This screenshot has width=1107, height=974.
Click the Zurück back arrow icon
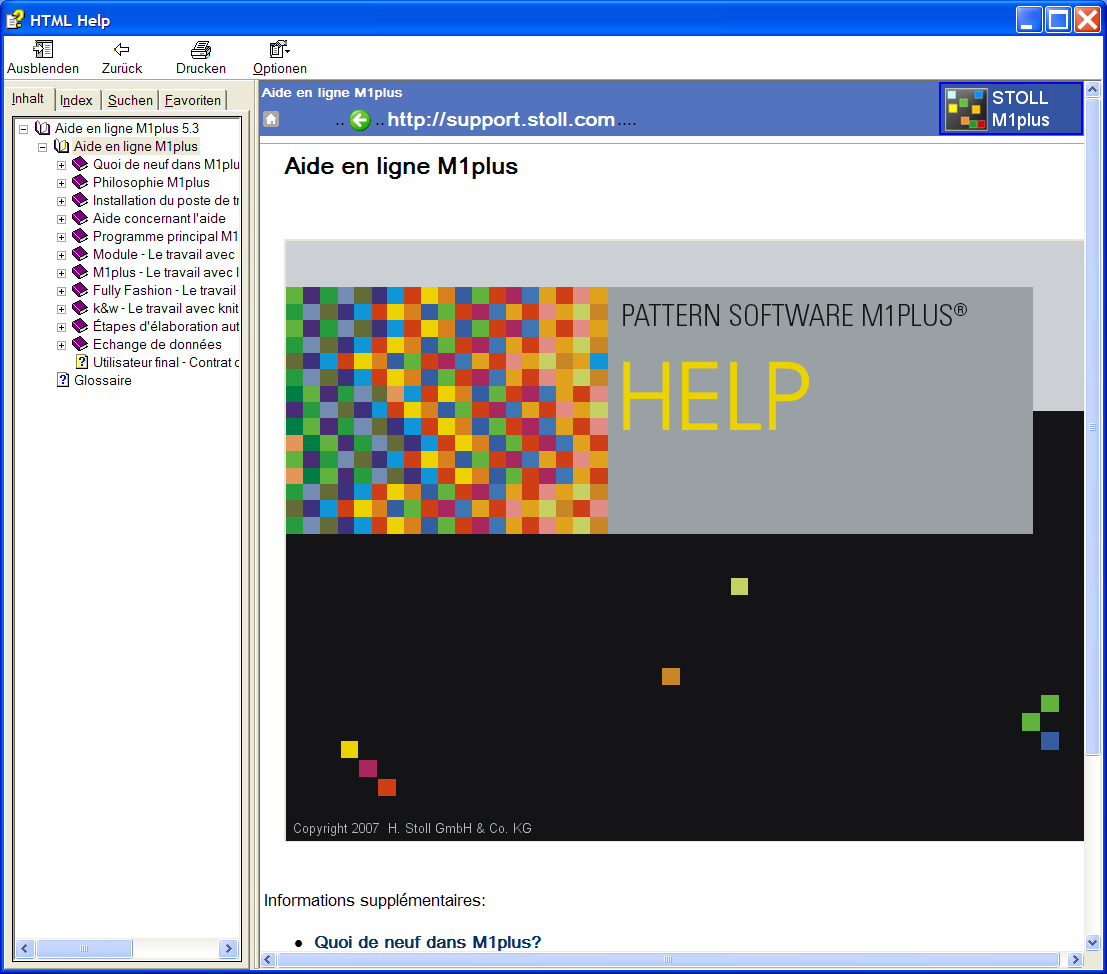[x=122, y=49]
